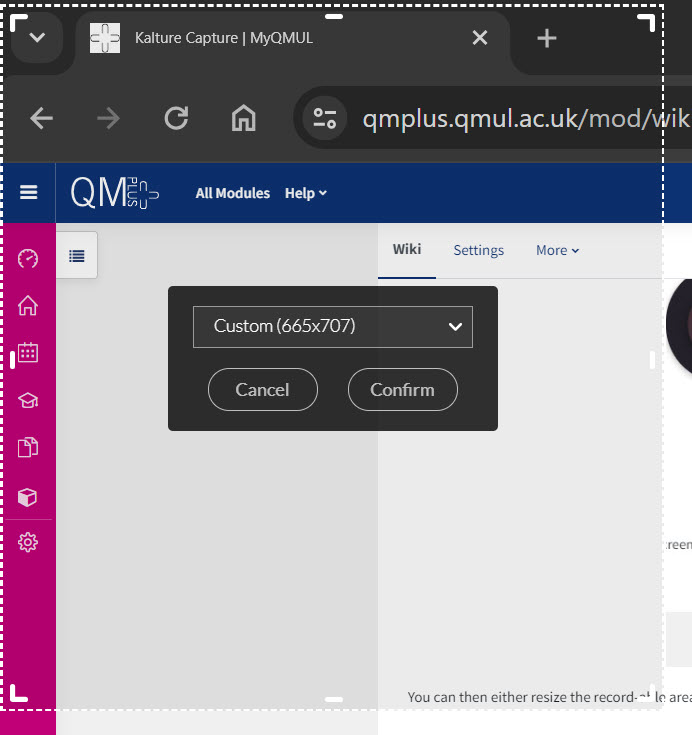Reload the current page
This screenshot has width=692, height=735.
tap(176, 118)
